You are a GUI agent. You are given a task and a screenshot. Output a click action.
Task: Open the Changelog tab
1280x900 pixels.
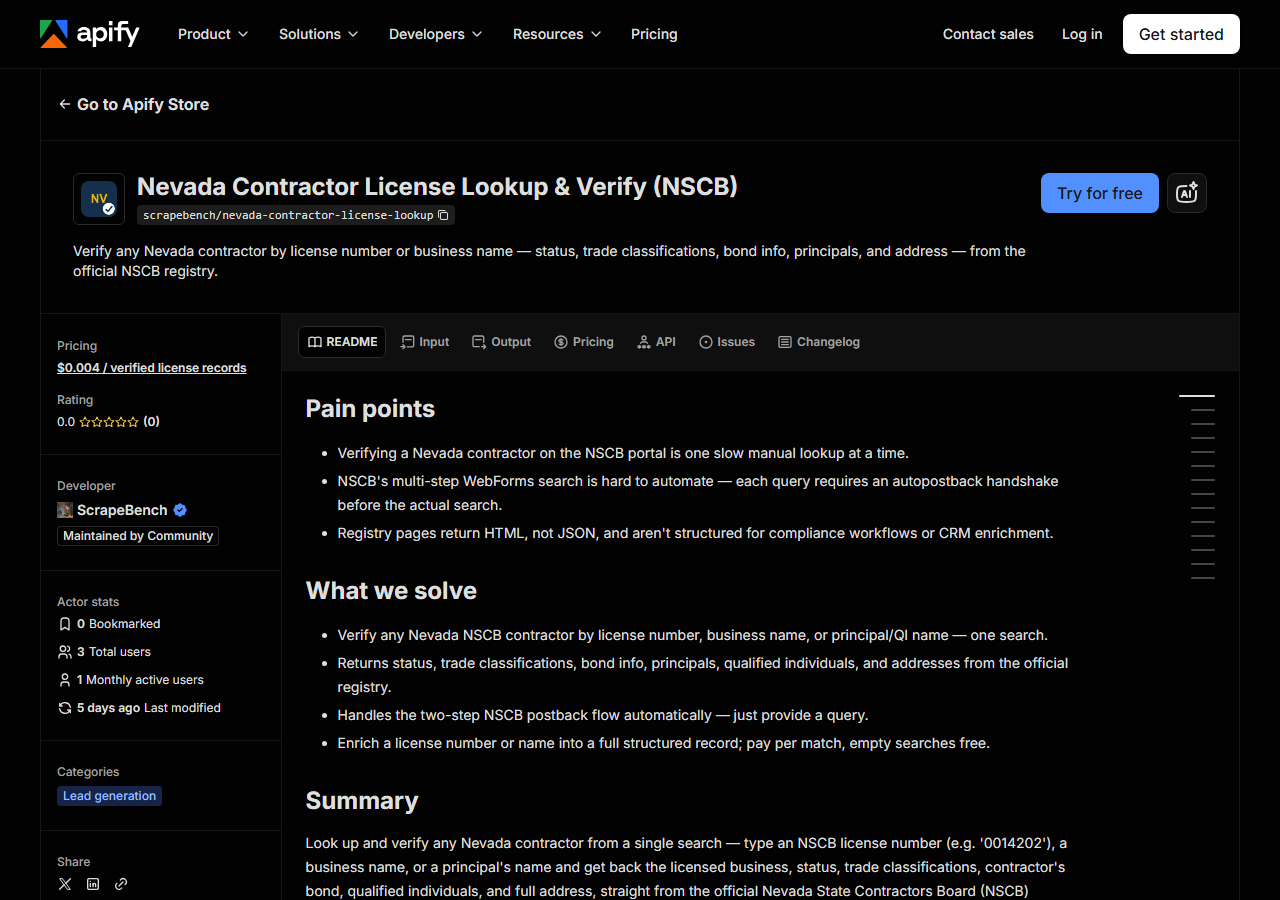(819, 342)
